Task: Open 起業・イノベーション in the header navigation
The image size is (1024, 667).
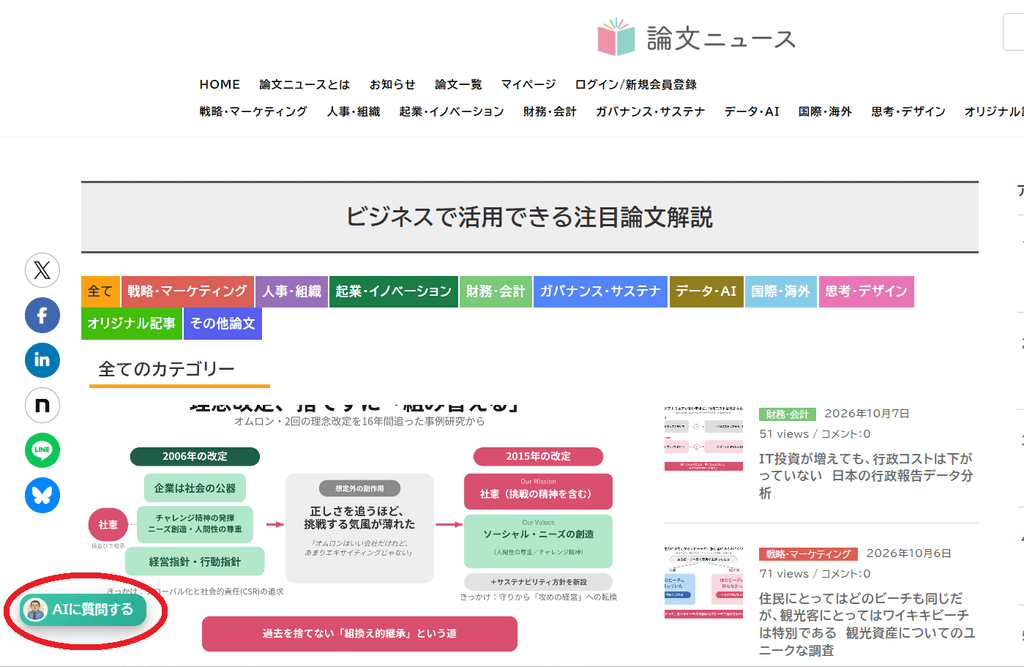Action: tap(451, 111)
